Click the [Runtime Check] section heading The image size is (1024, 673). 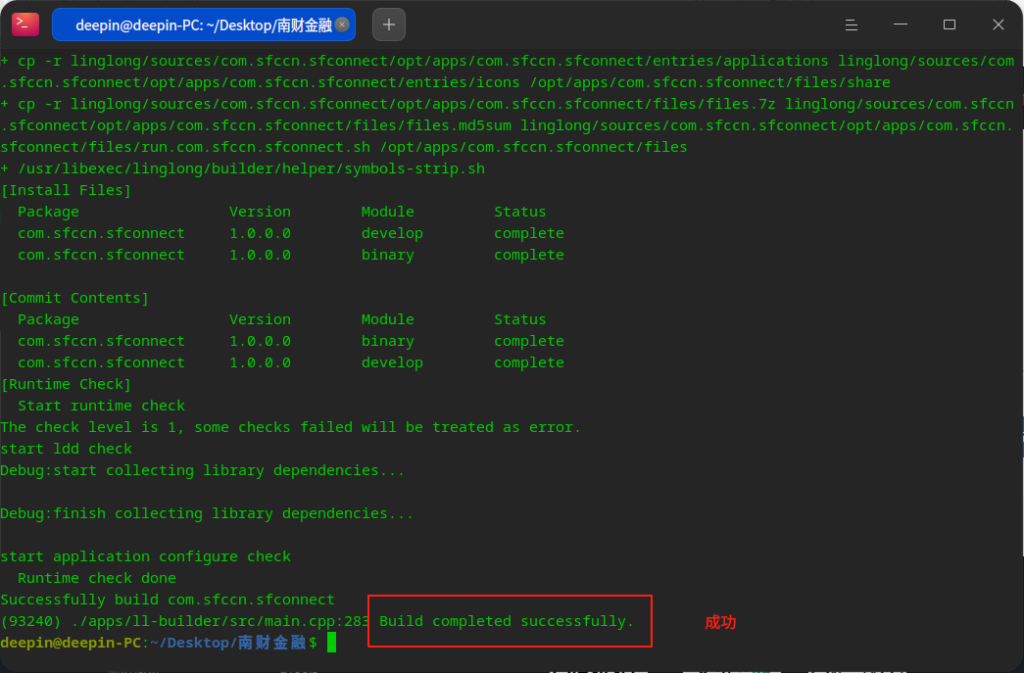(66, 384)
